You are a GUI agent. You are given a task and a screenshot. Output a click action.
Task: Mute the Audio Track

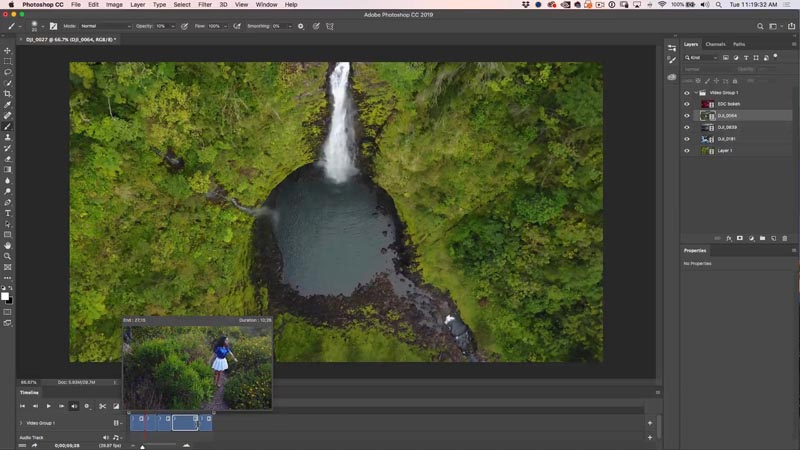106,437
